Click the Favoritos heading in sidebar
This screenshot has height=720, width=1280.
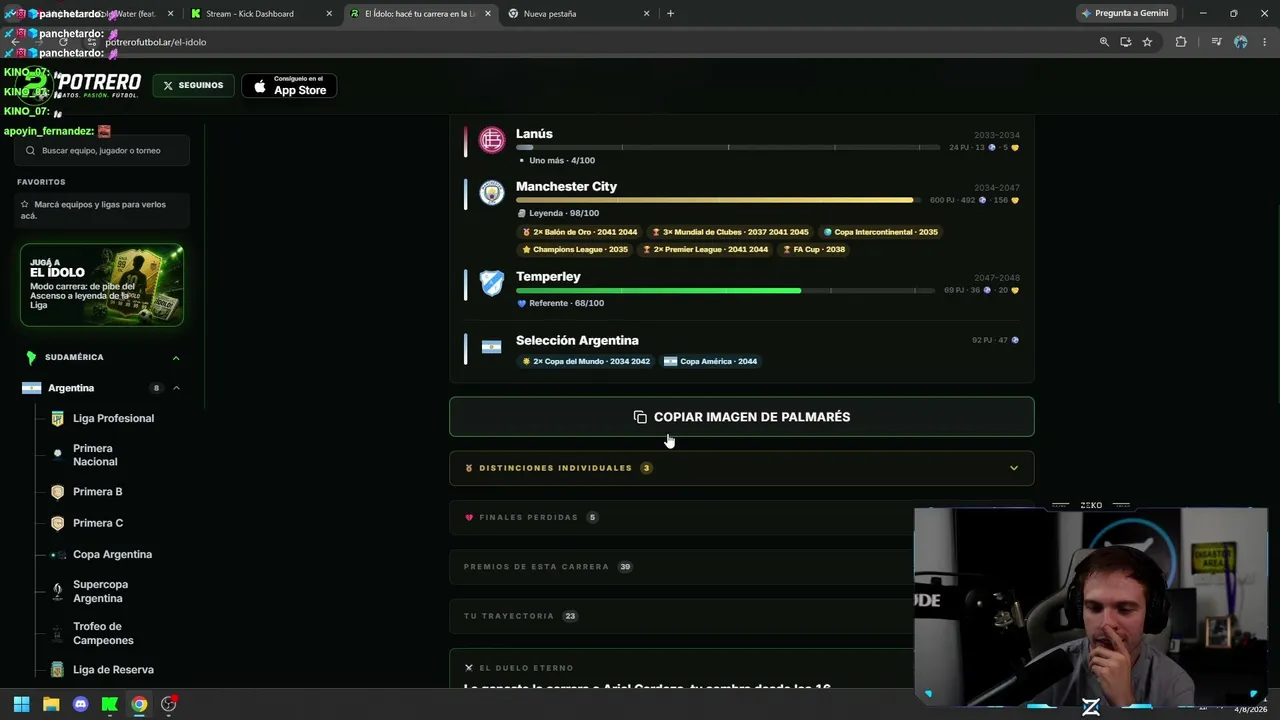coord(41,182)
